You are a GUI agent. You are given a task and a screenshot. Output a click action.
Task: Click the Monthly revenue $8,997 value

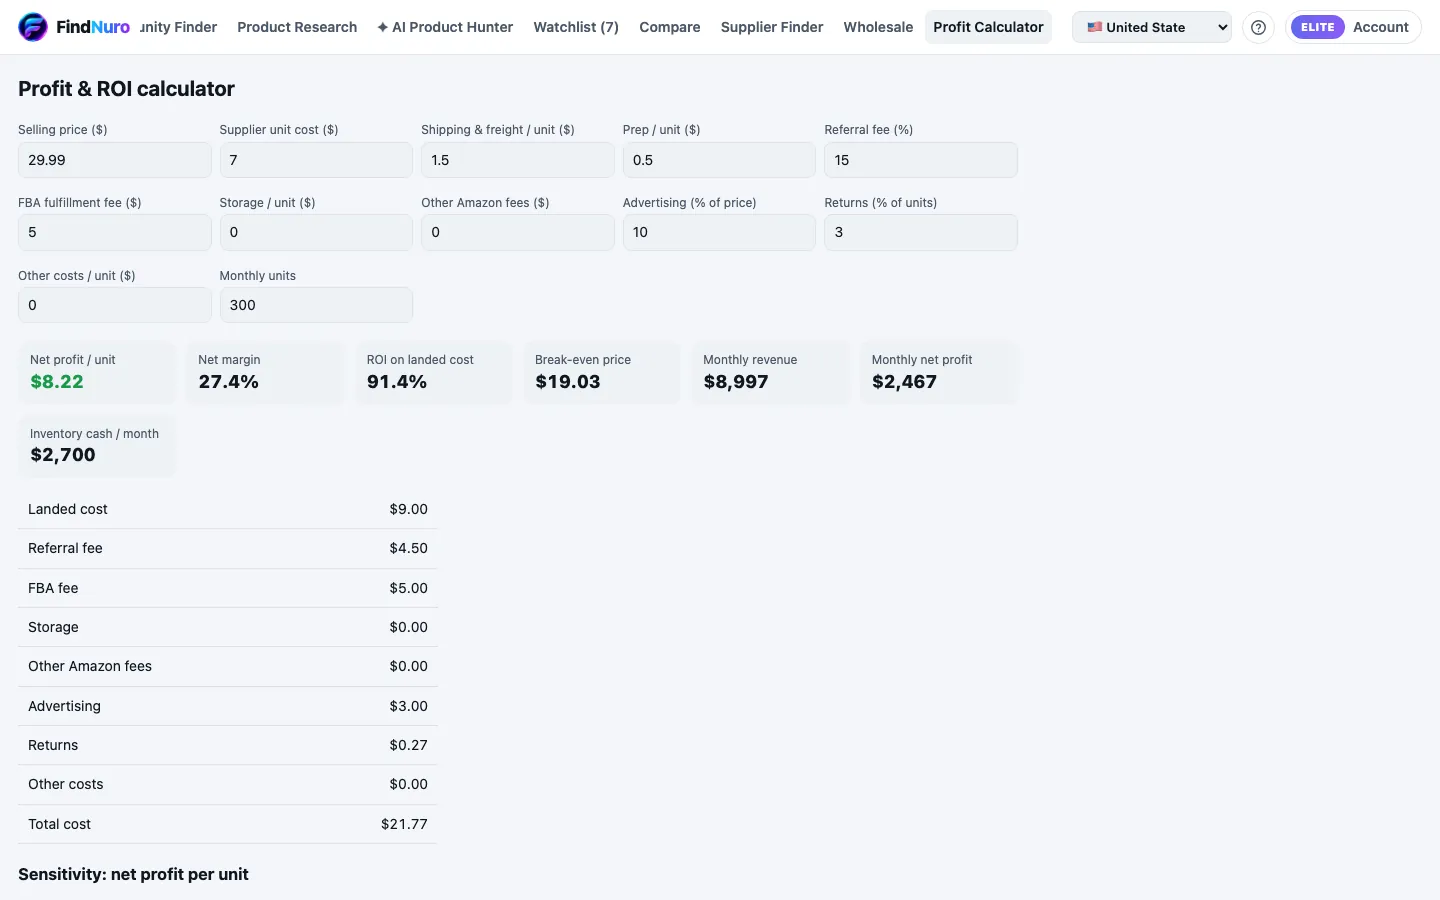pyautogui.click(x=736, y=382)
